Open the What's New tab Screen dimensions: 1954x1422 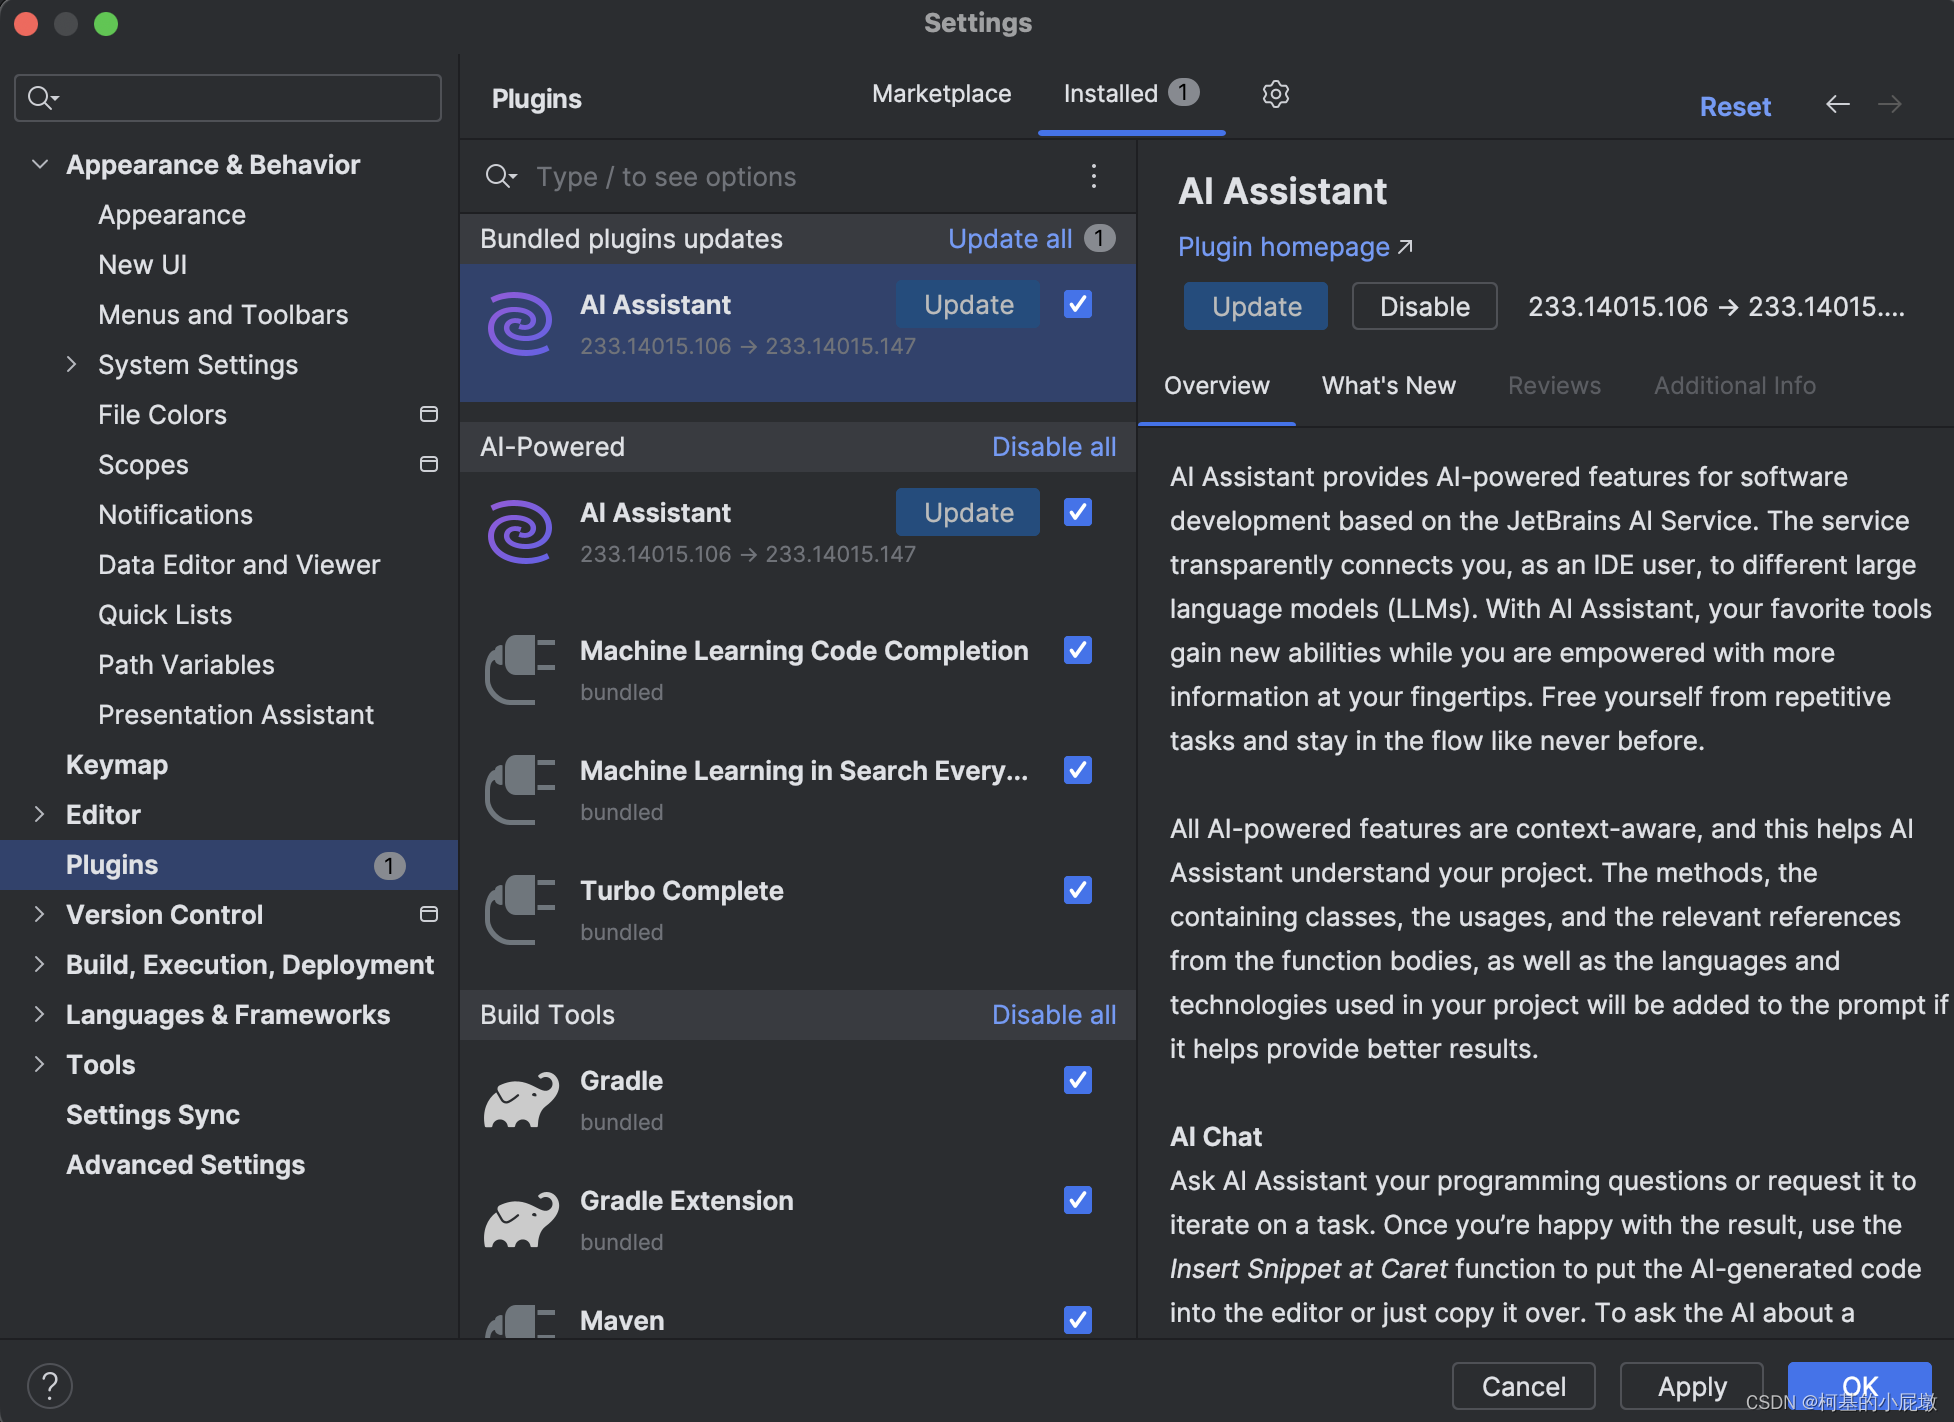click(x=1388, y=386)
